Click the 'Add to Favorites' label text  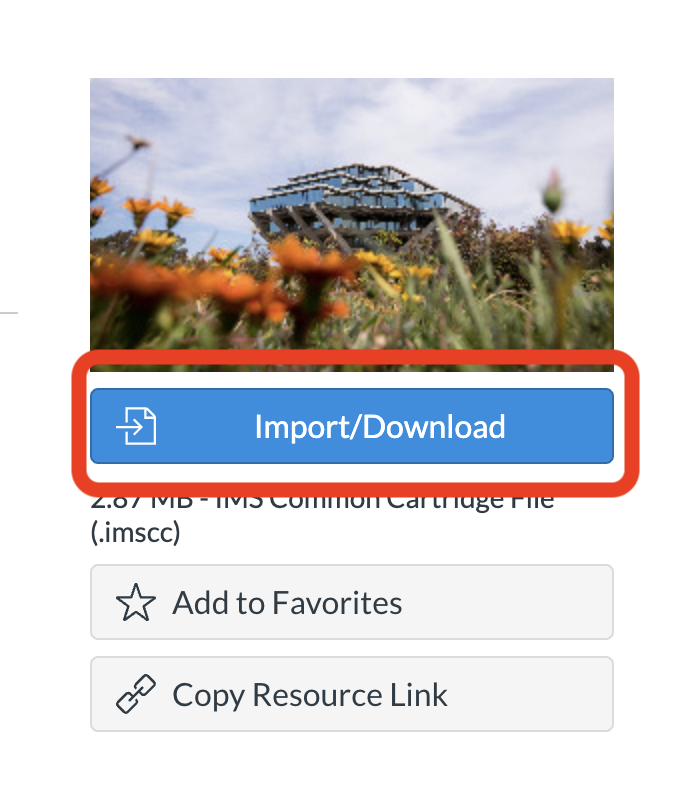tap(287, 603)
